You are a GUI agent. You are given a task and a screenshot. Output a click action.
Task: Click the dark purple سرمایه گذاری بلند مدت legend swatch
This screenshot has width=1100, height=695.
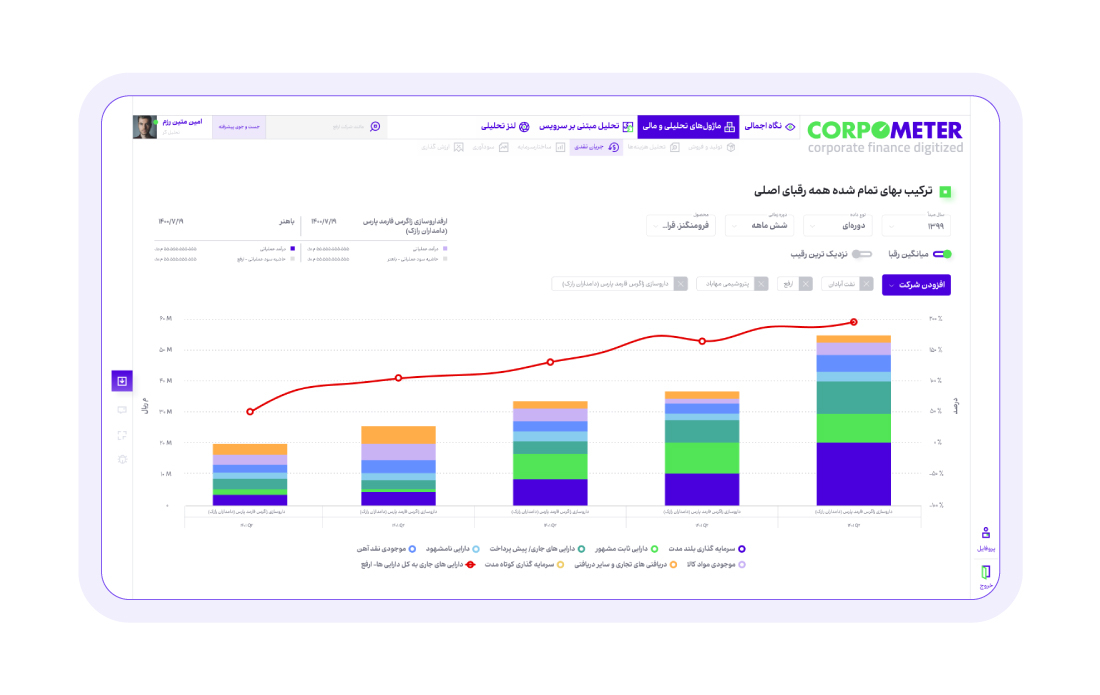(741, 549)
